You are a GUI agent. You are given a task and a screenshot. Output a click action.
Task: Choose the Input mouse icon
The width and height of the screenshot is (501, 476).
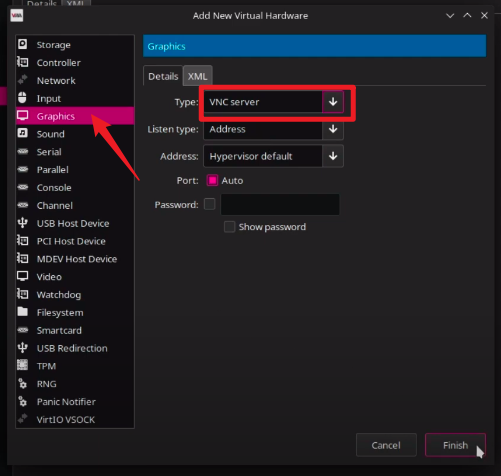click(x=22, y=98)
